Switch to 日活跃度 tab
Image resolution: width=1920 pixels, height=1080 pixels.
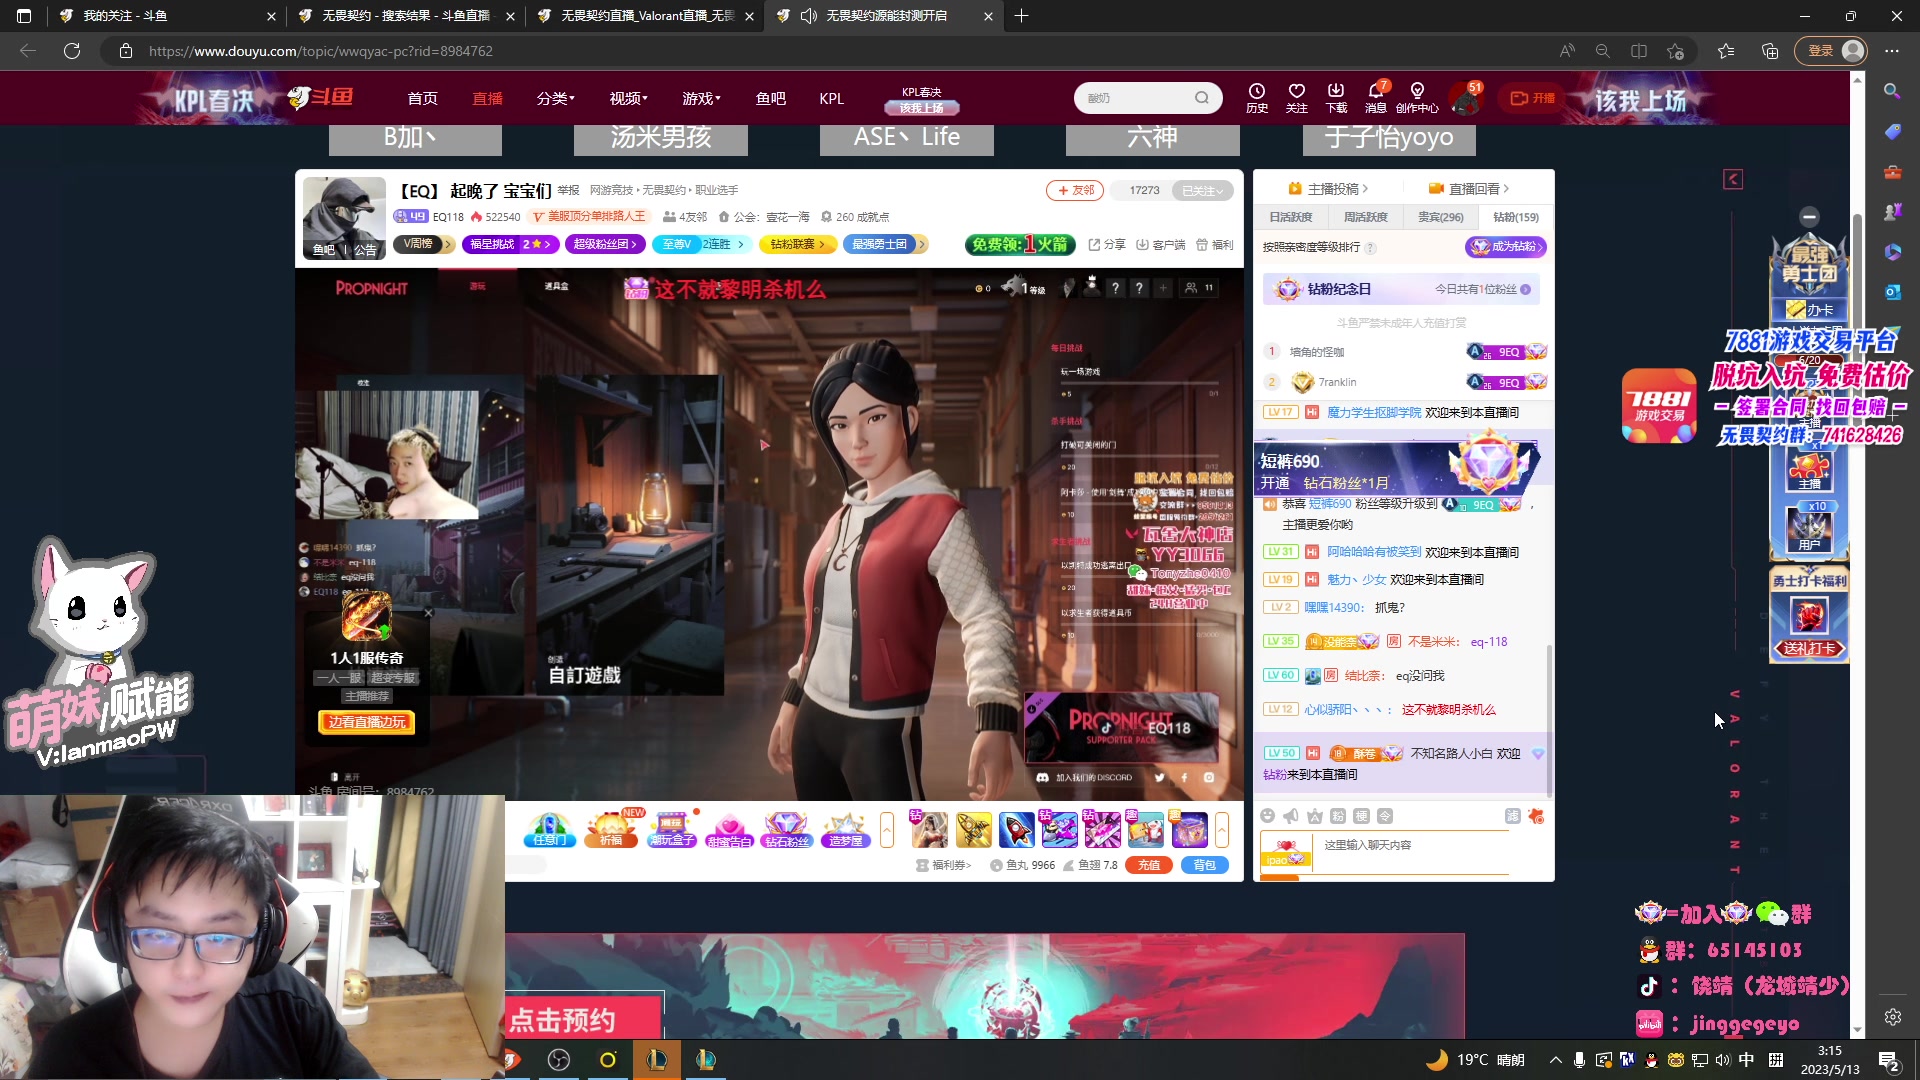tap(1290, 217)
